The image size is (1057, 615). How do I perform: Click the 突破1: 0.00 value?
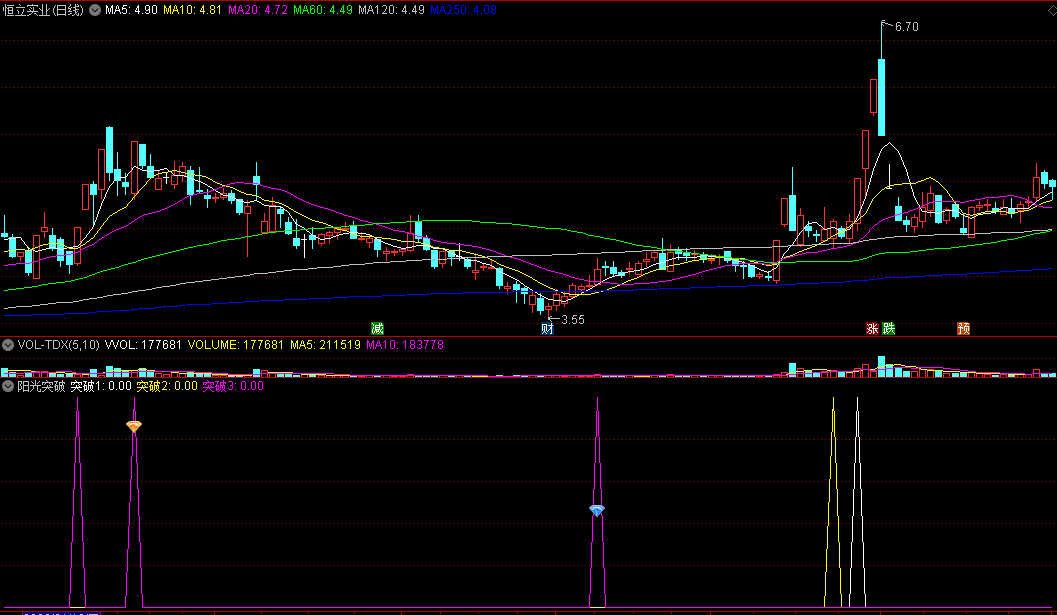tap(101, 386)
